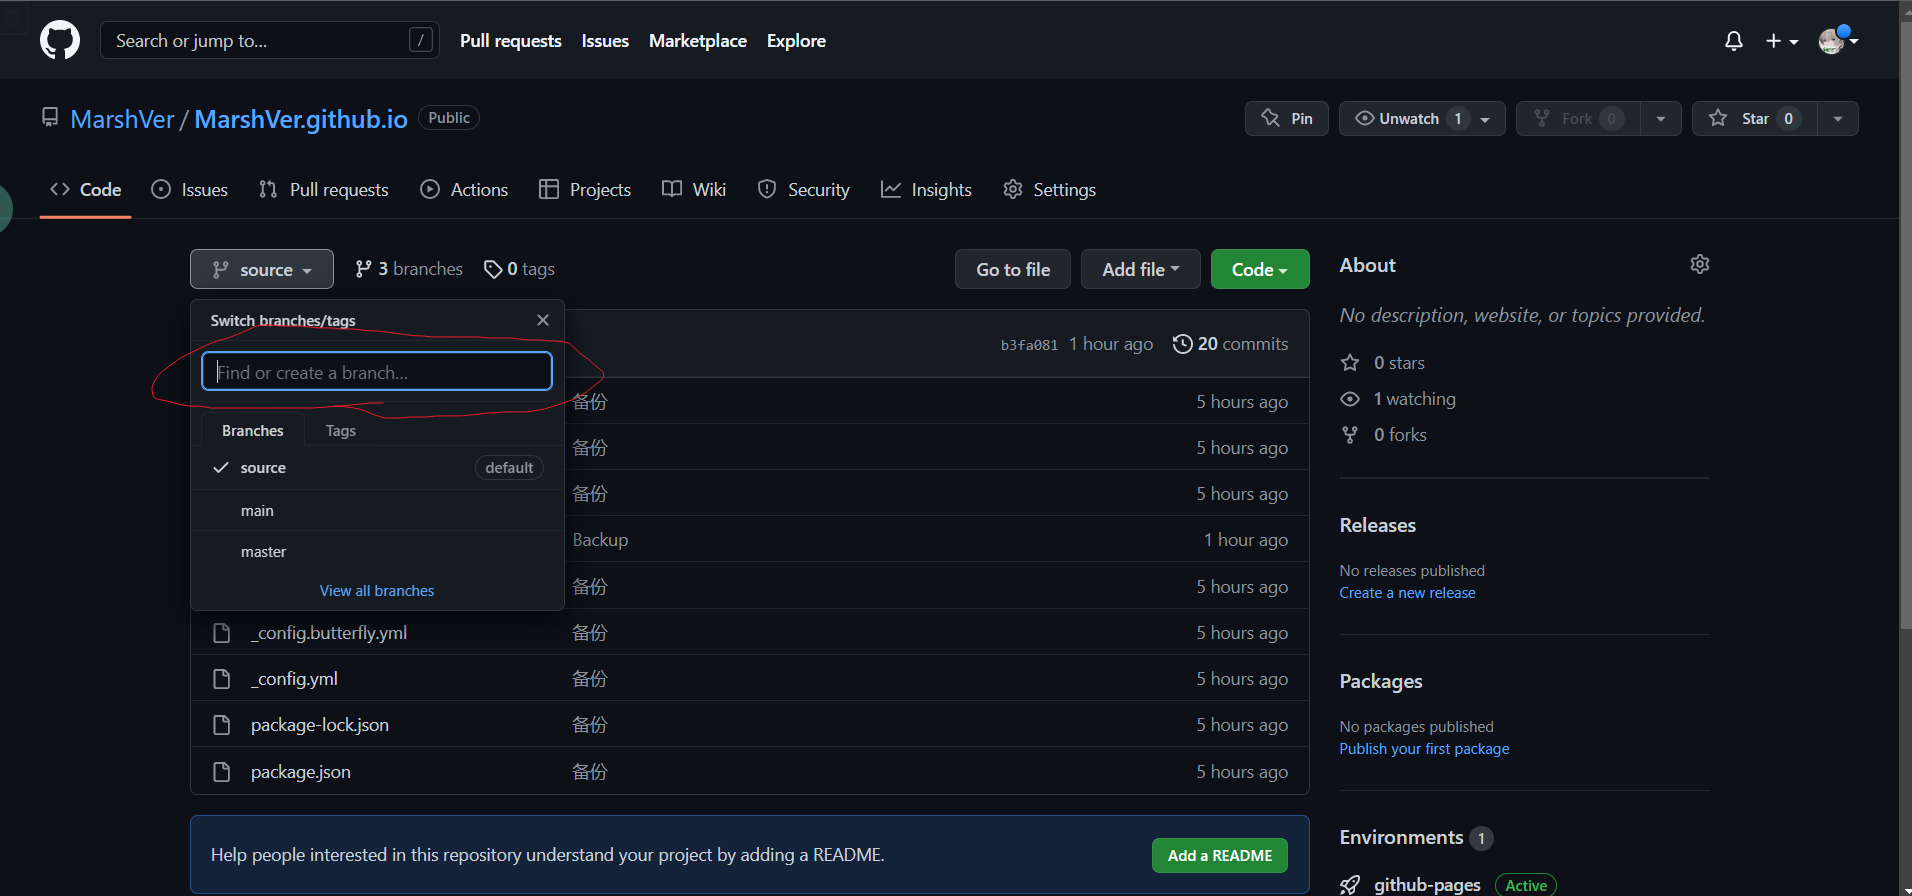Open the GitHub home logo
The width and height of the screenshot is (1912, 896).
(x=60, y=41)
